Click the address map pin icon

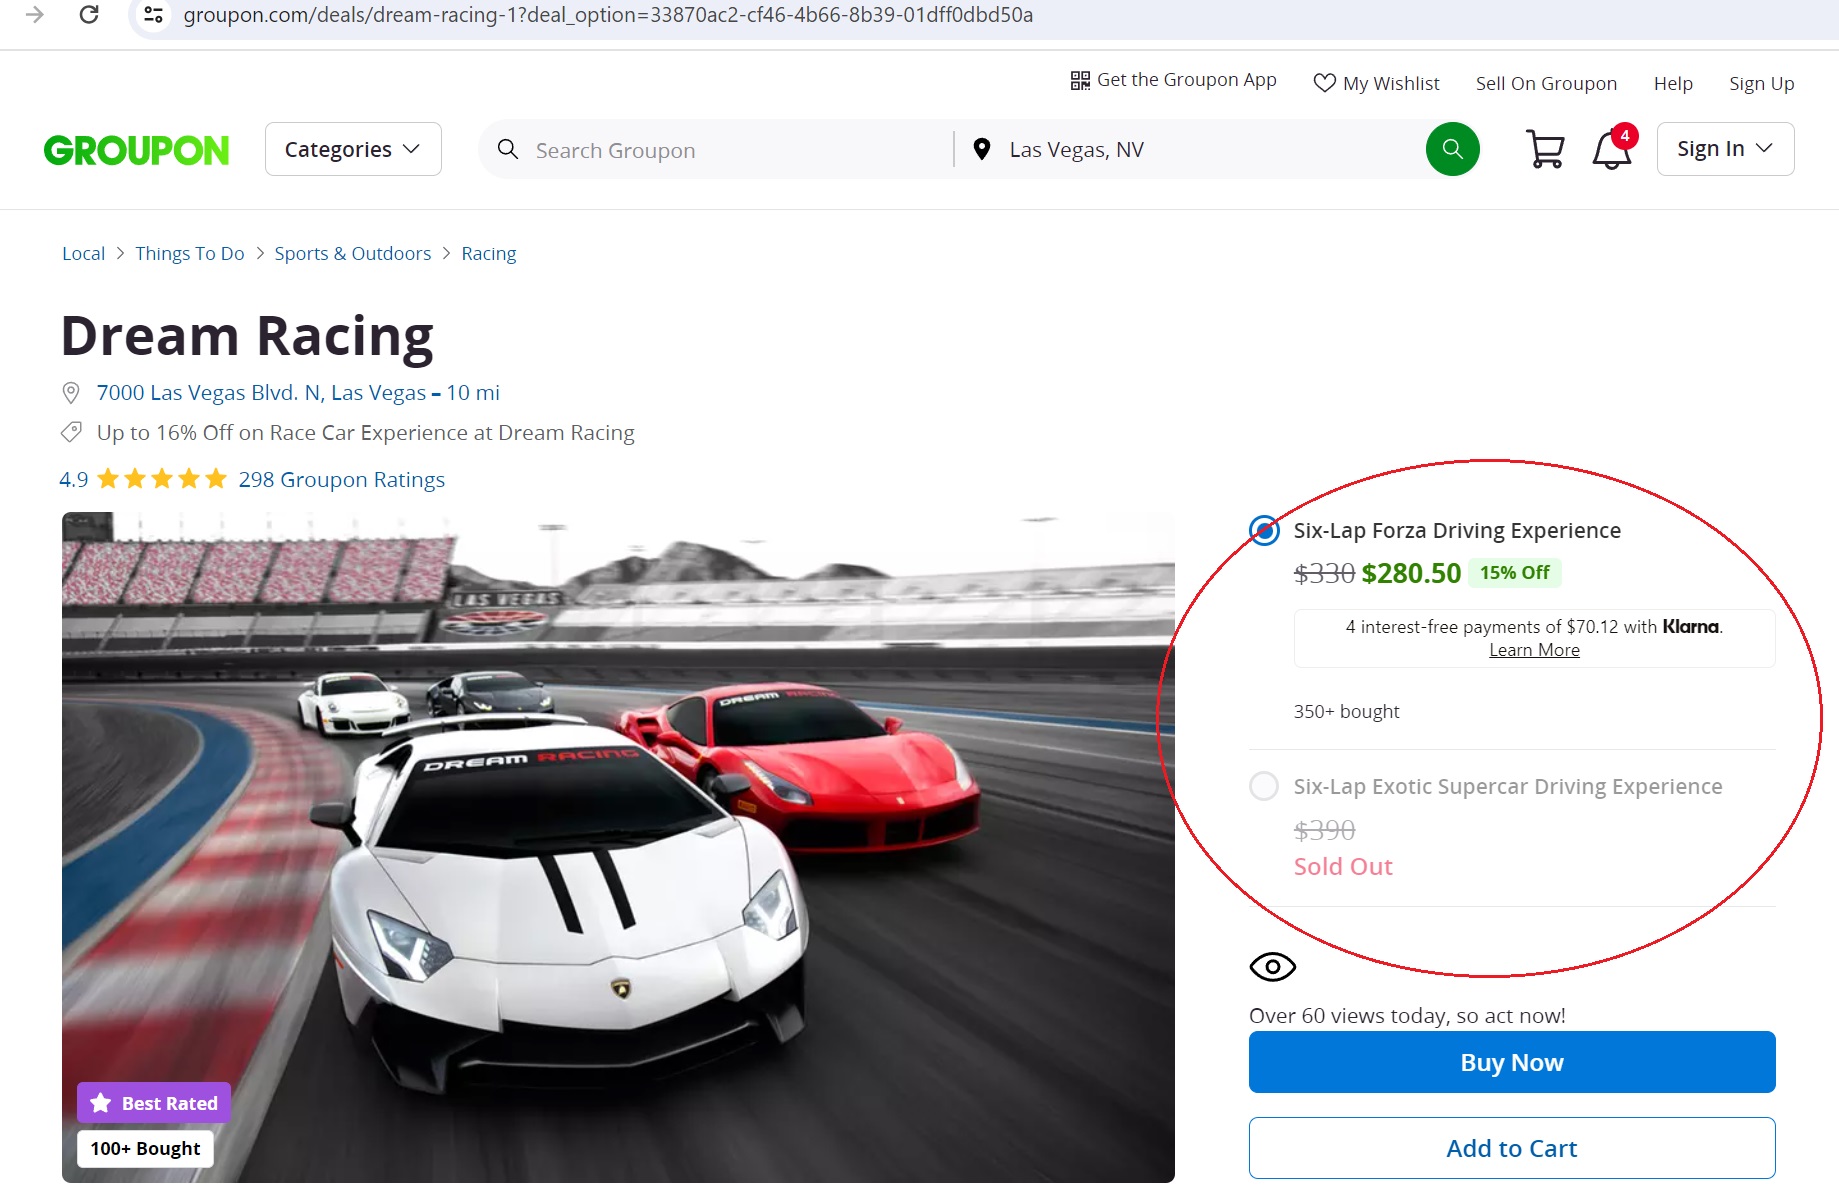point(71,393)
